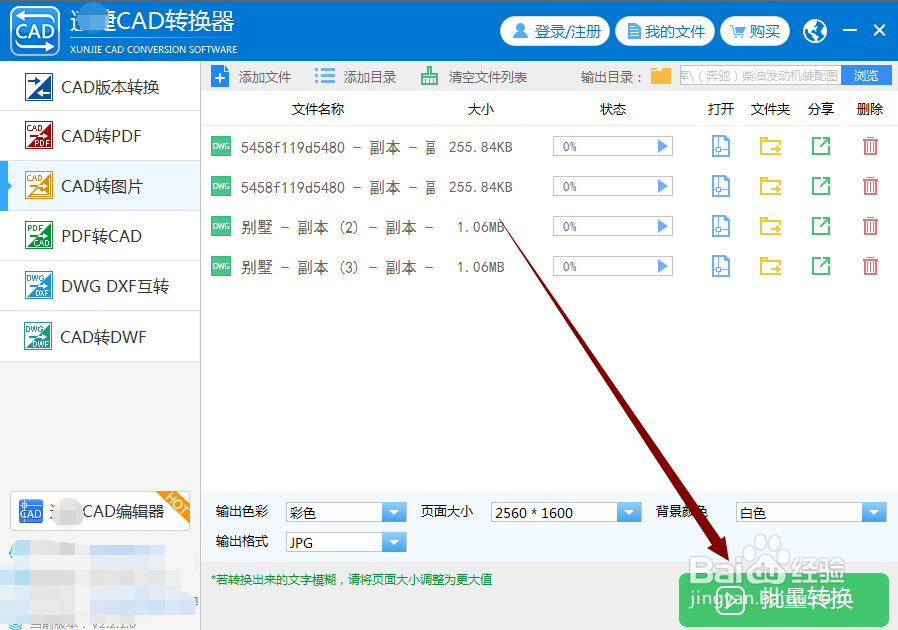Start conversion for the first file row
This screenshot has height=630, width=898.
662,146
